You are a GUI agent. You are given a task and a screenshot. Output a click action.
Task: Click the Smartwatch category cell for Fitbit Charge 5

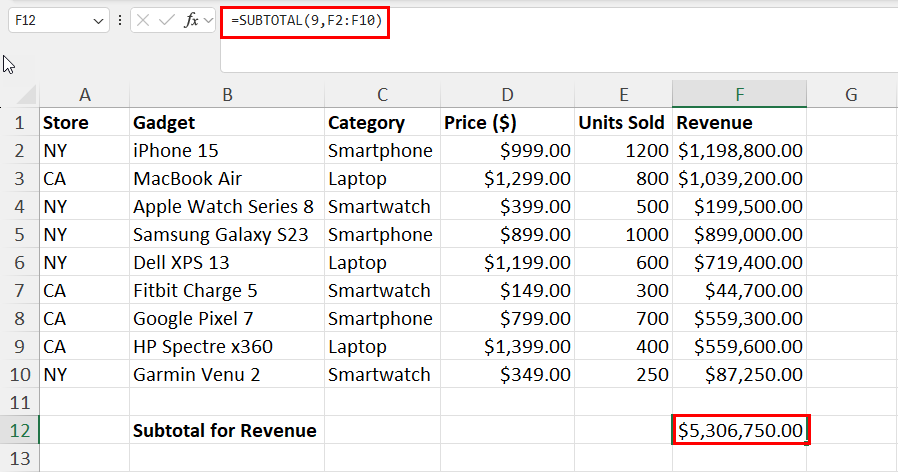pyautogui.click(x=383, y=290)
